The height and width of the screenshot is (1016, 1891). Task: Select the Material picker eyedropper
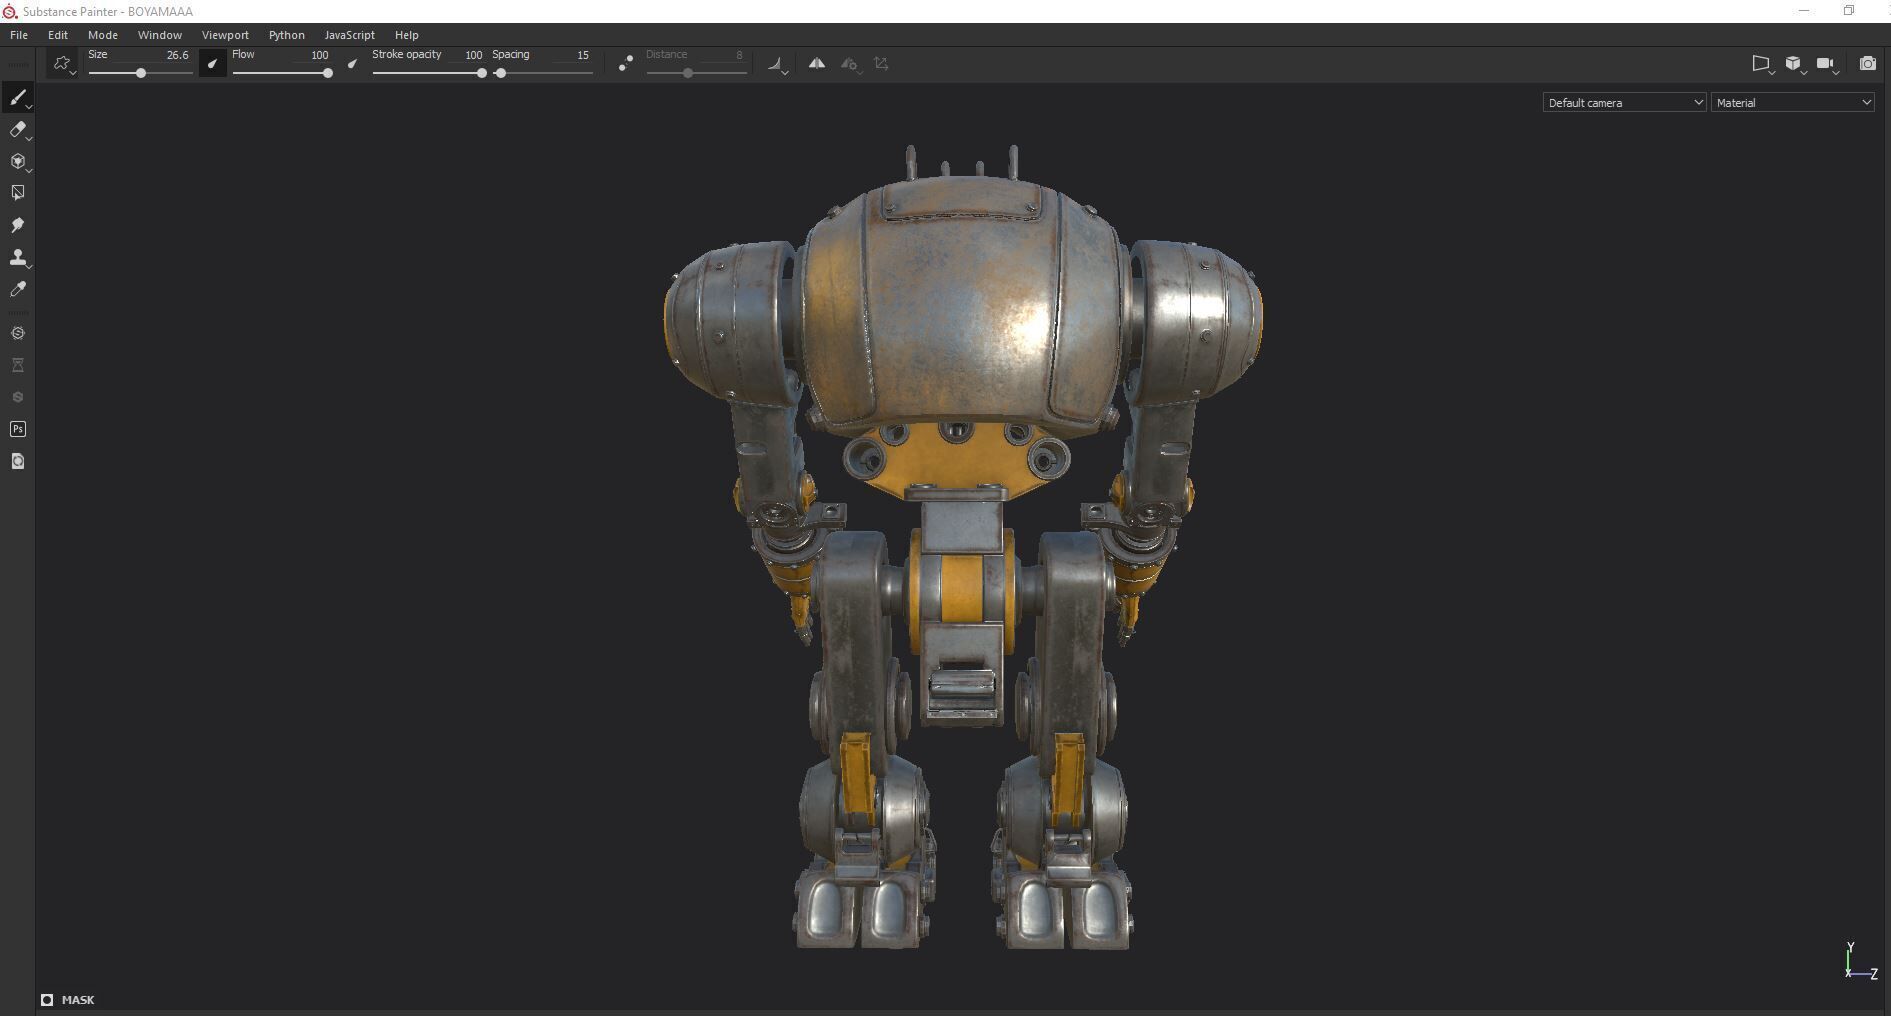(x=17, y=289)
